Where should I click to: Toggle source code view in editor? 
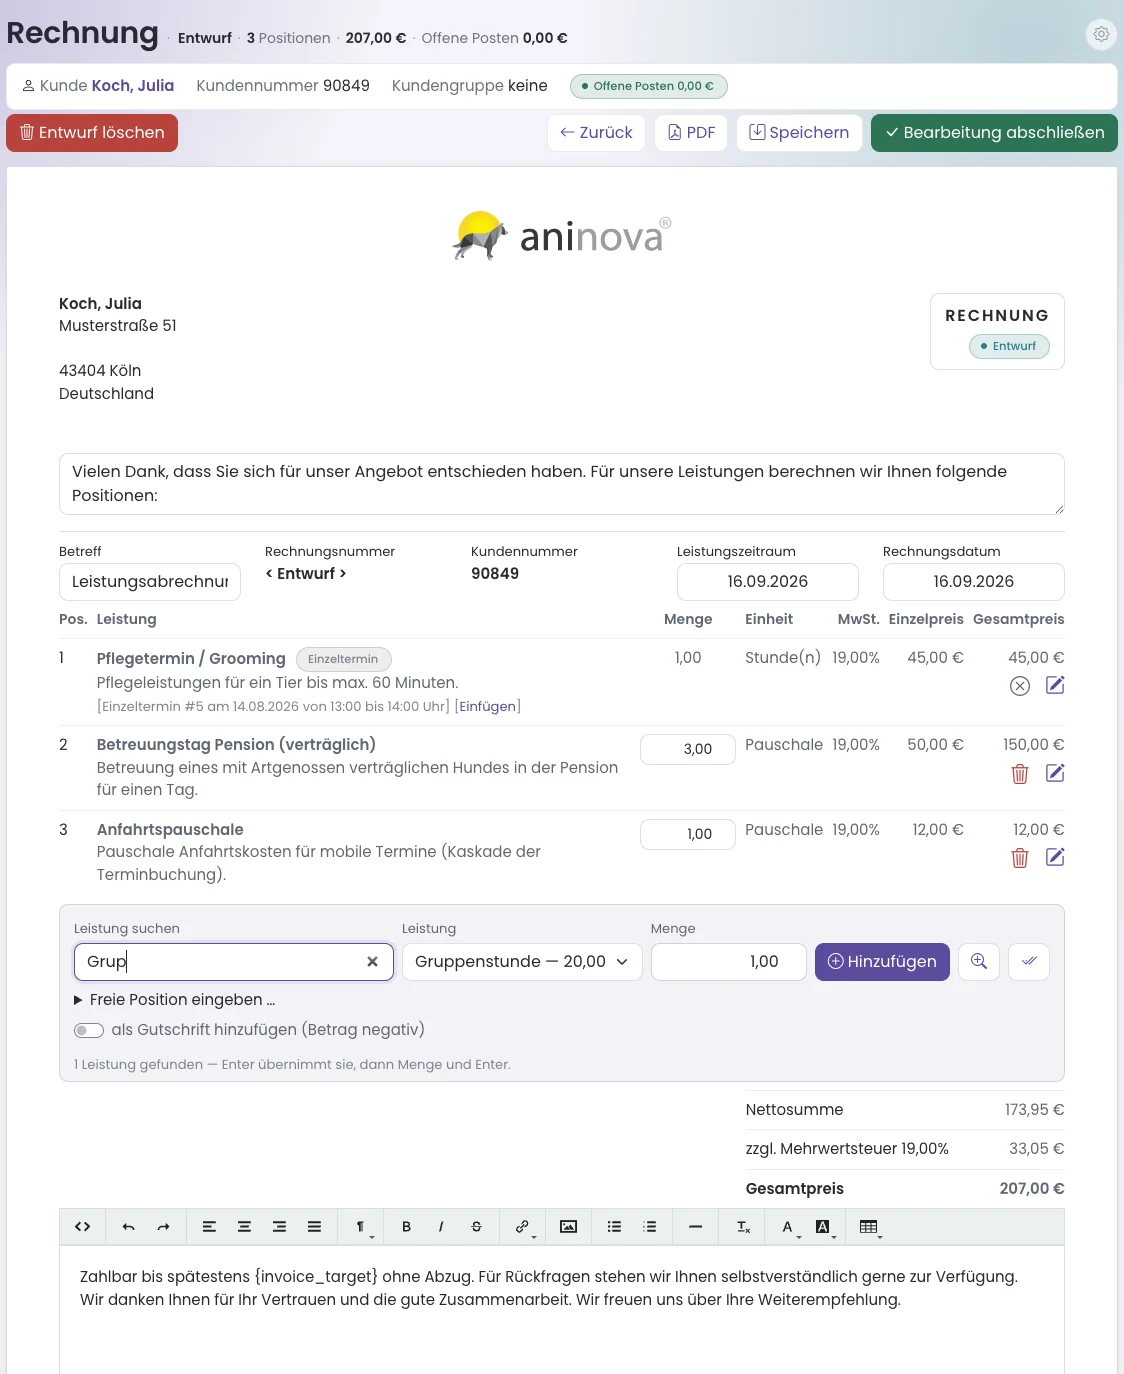pos(83,1227)
